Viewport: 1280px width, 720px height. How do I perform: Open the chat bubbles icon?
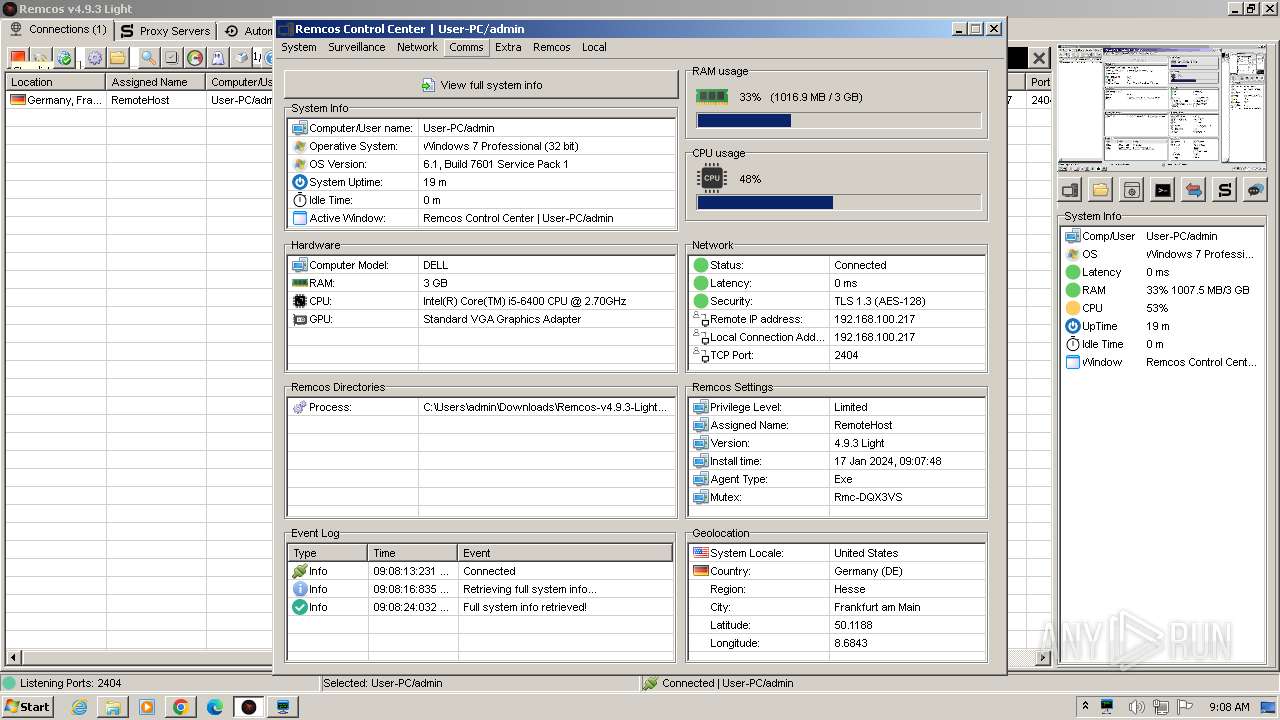tap(1255, 190)
